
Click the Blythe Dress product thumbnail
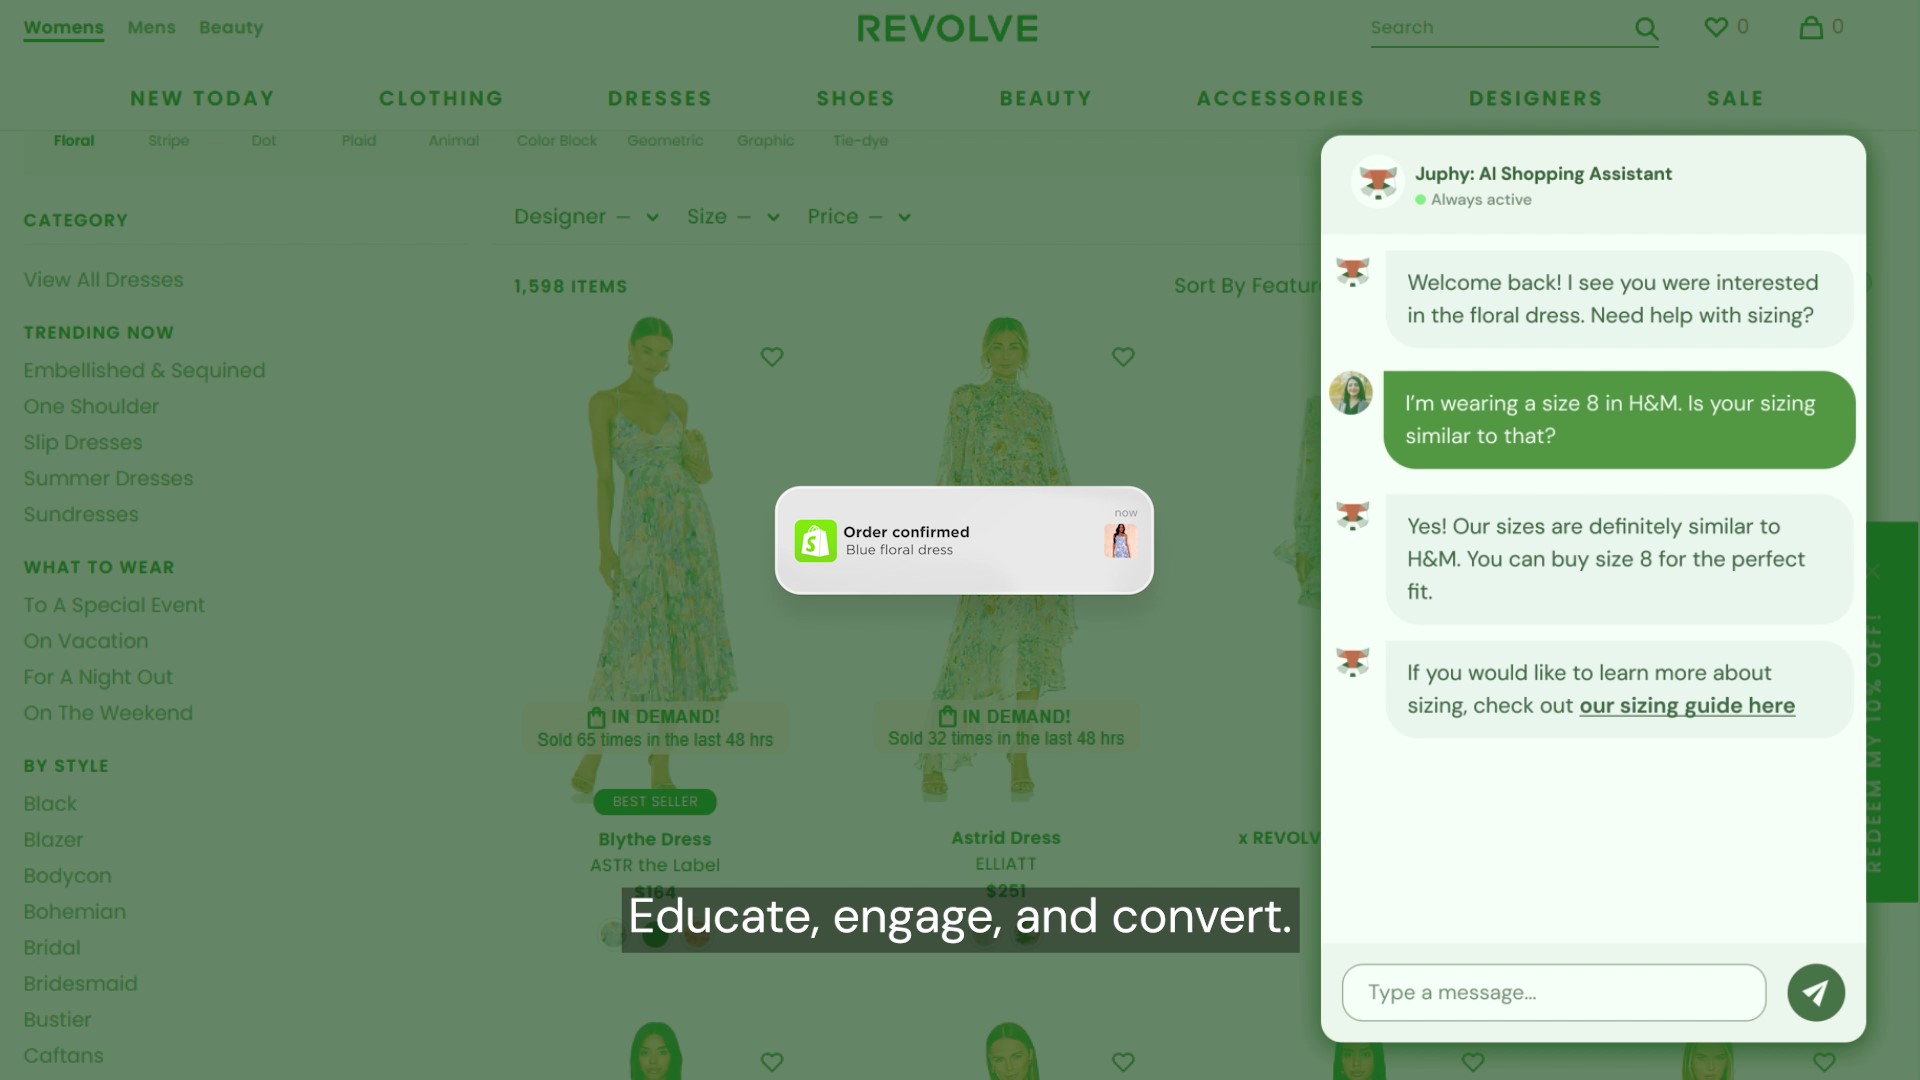(654, 554)
